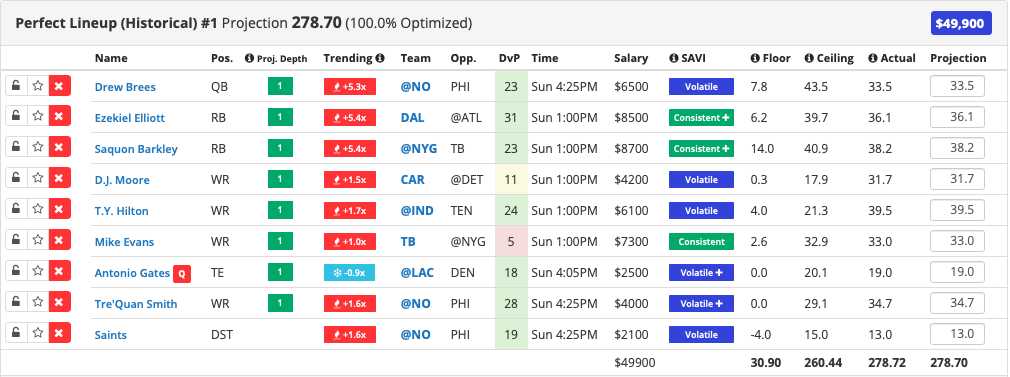Image resolution: width=1010 pixels, height=377 pixels.
Task: Open the info icon next to Trending
Action: click(380, 58)
